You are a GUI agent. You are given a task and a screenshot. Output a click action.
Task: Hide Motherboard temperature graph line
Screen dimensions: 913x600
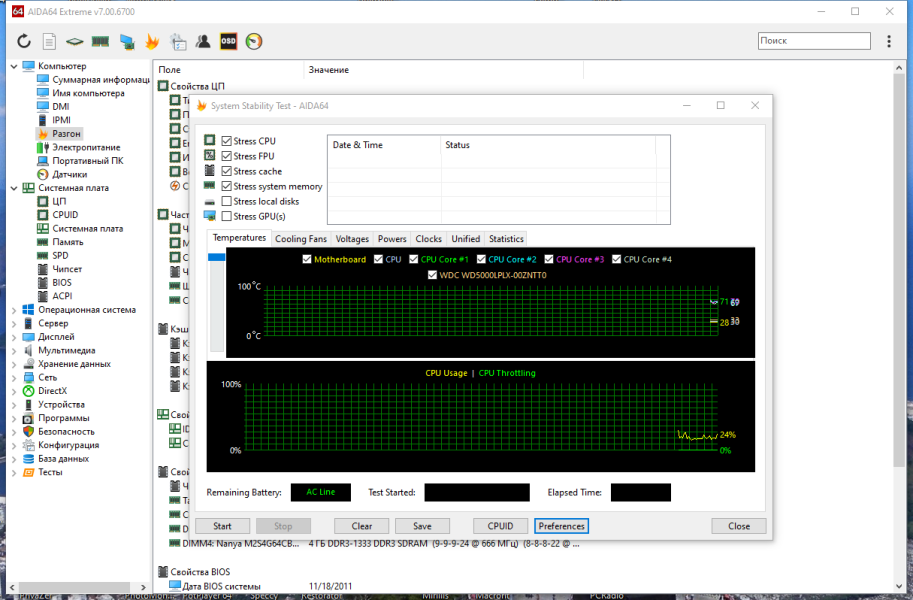307,259
